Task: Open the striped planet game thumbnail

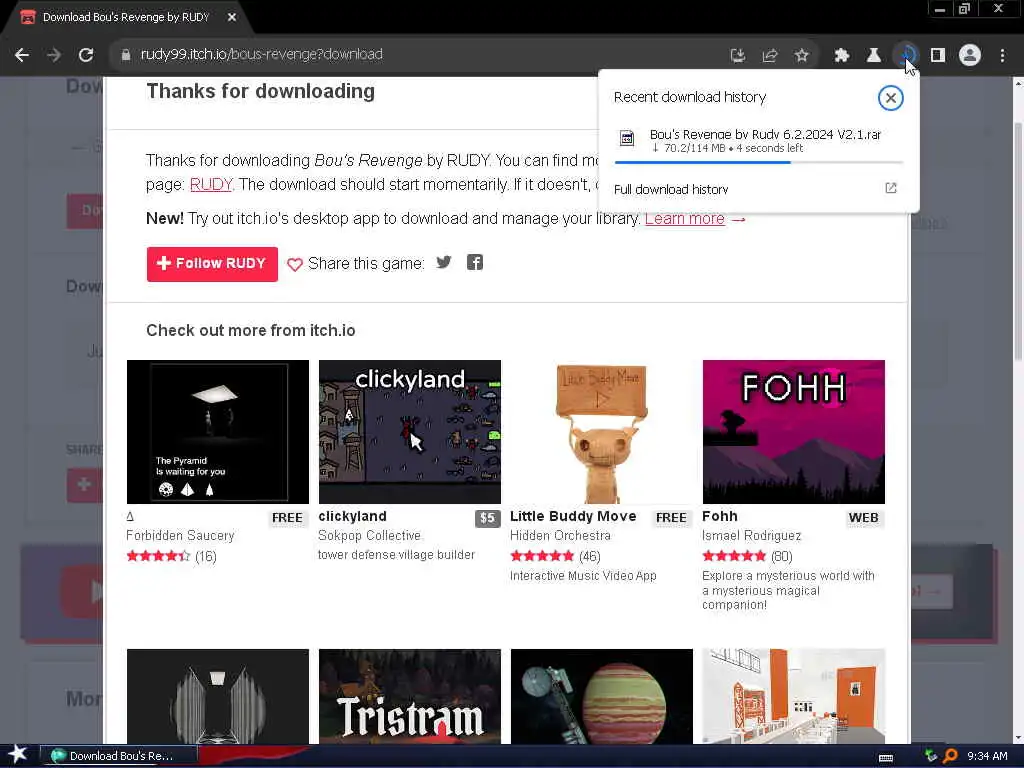Action: tap(601, 696)
